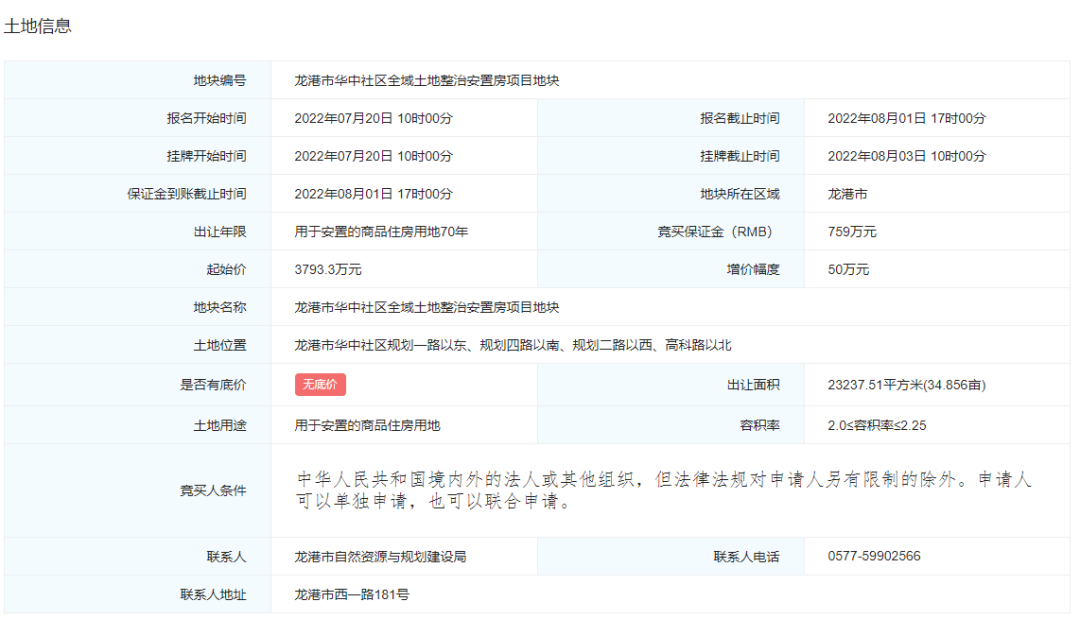Select the bidder condition paragraph 中华人民共和国境内外的法人
This screenshot has width=1080, height=619.
click(664, 490)
